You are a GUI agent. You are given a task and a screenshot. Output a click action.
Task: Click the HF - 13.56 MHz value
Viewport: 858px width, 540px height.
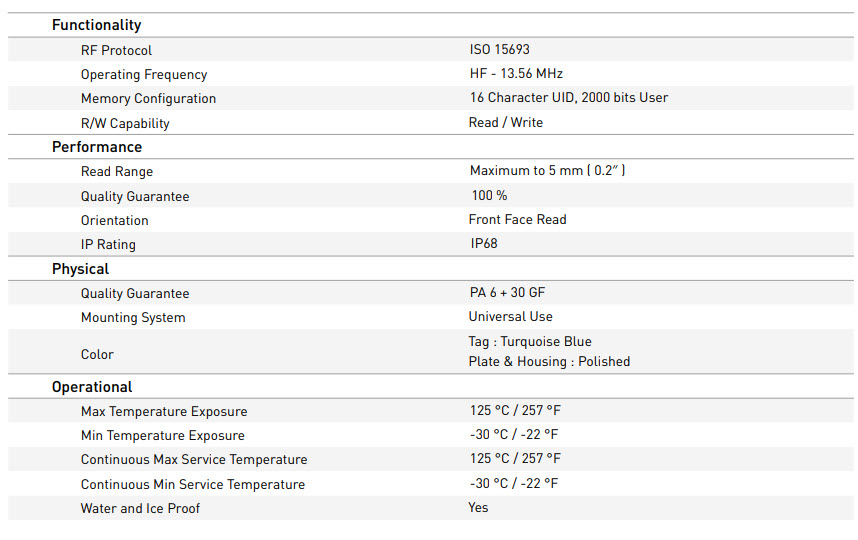click(516, 73)
